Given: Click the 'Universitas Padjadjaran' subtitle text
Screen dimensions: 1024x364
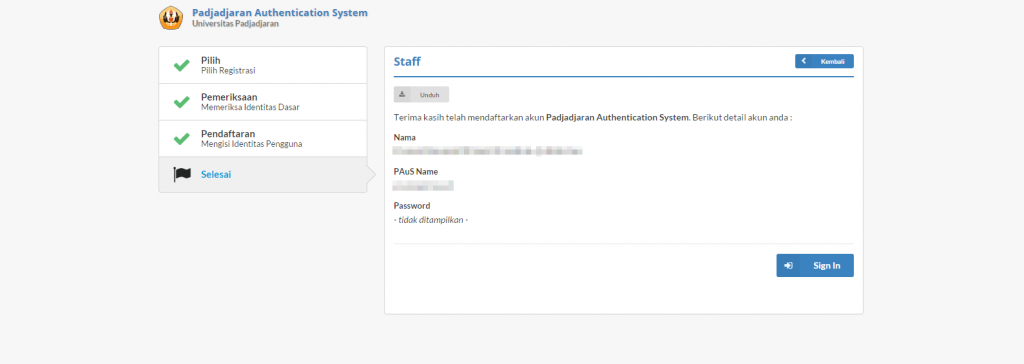Looking at the screenshot, I should point(235,24).
